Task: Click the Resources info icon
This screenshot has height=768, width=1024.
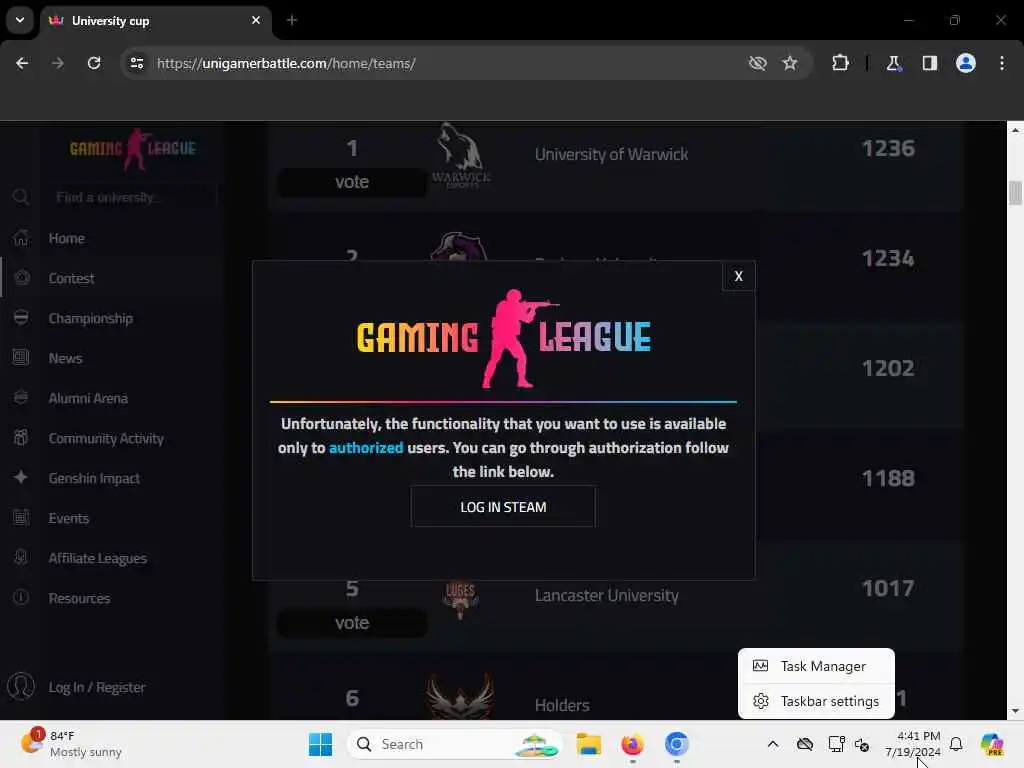Action: tap(21, 598)
